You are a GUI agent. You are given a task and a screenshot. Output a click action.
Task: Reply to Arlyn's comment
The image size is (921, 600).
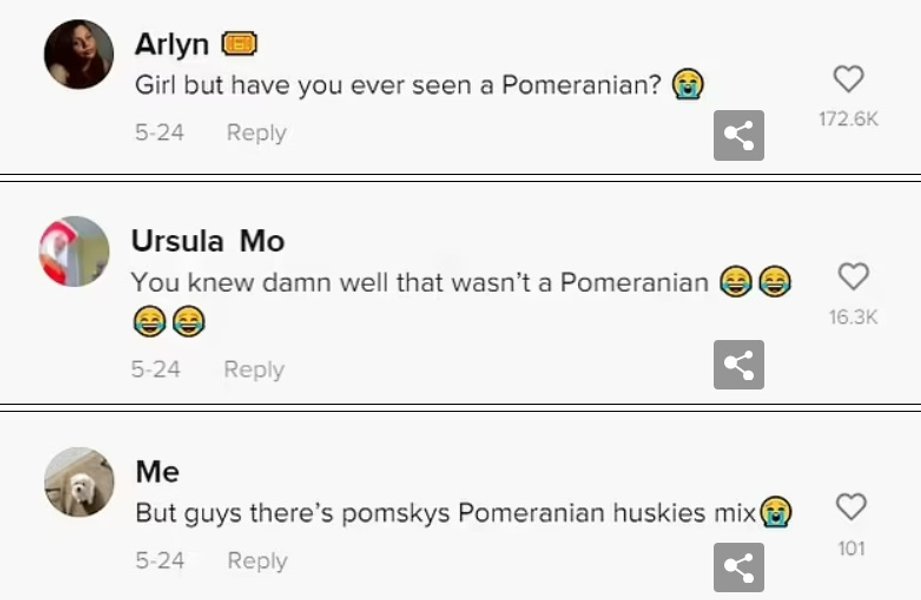pyautogui.click(x=256, y=132)
